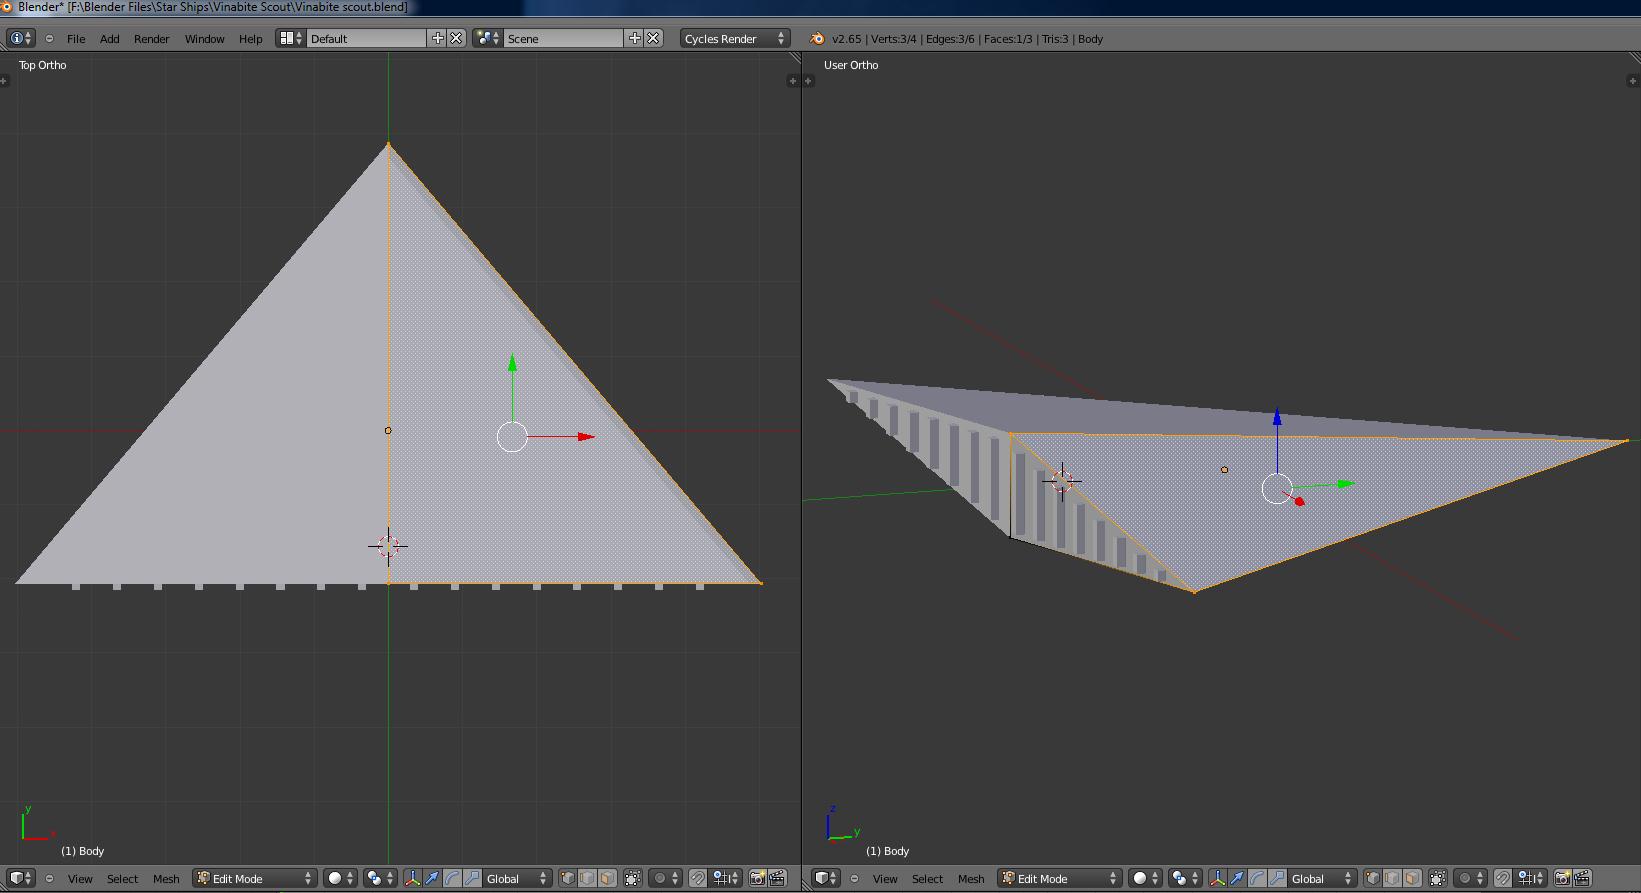This screenshot has width=1641, height=893.
Task: Click Select in the Top Ortho viewport header
Action: click(x=122, y=878)
